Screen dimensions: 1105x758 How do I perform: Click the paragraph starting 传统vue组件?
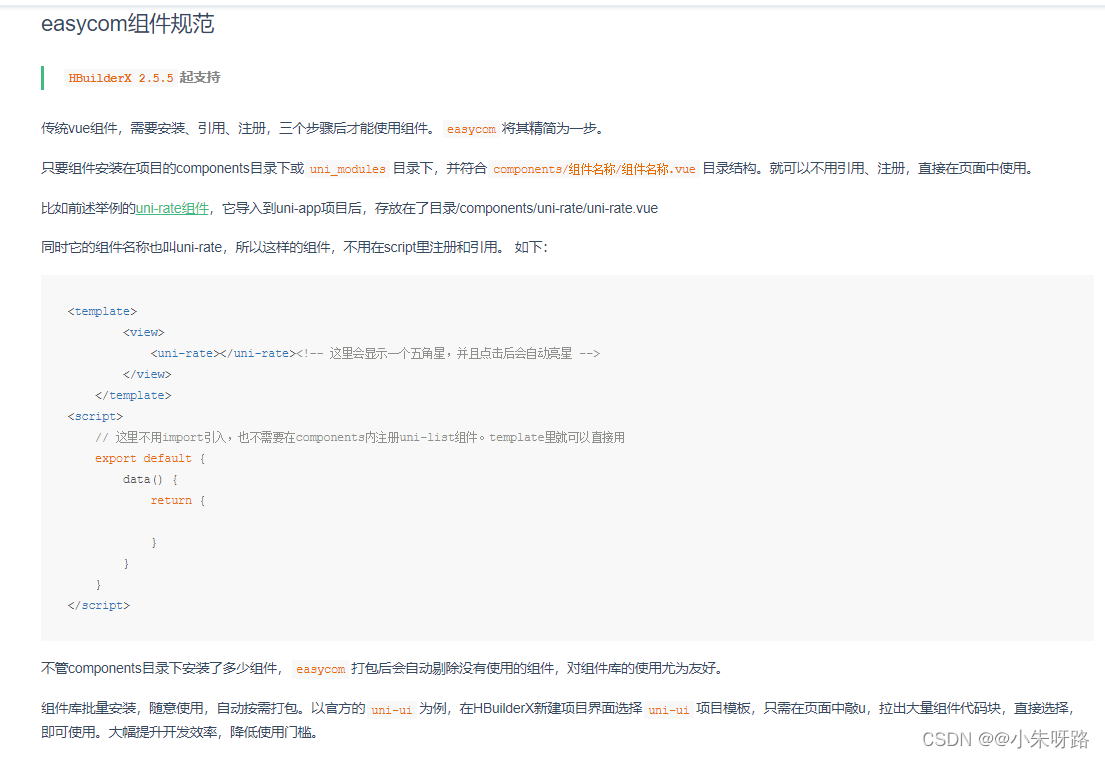[322, 128]
